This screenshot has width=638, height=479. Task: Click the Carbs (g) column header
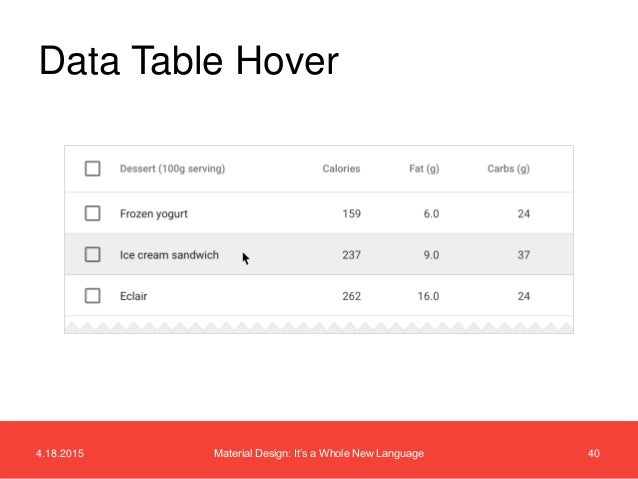[508, 168]
